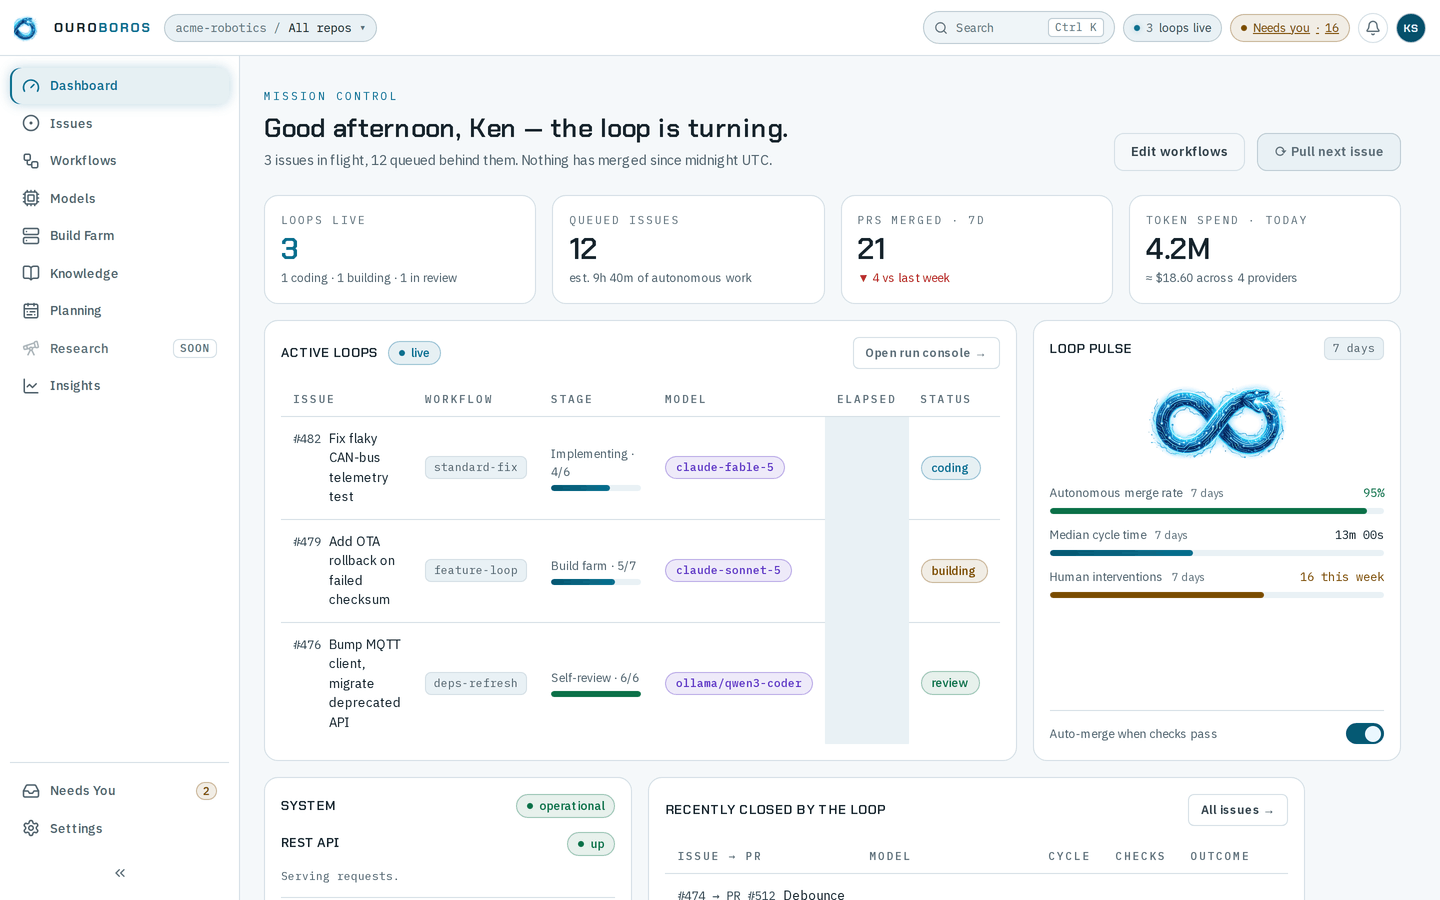This screenshot has height=900, width=1440.
Task: Click the Ouroboros logo icon
Action: [25, 28]
